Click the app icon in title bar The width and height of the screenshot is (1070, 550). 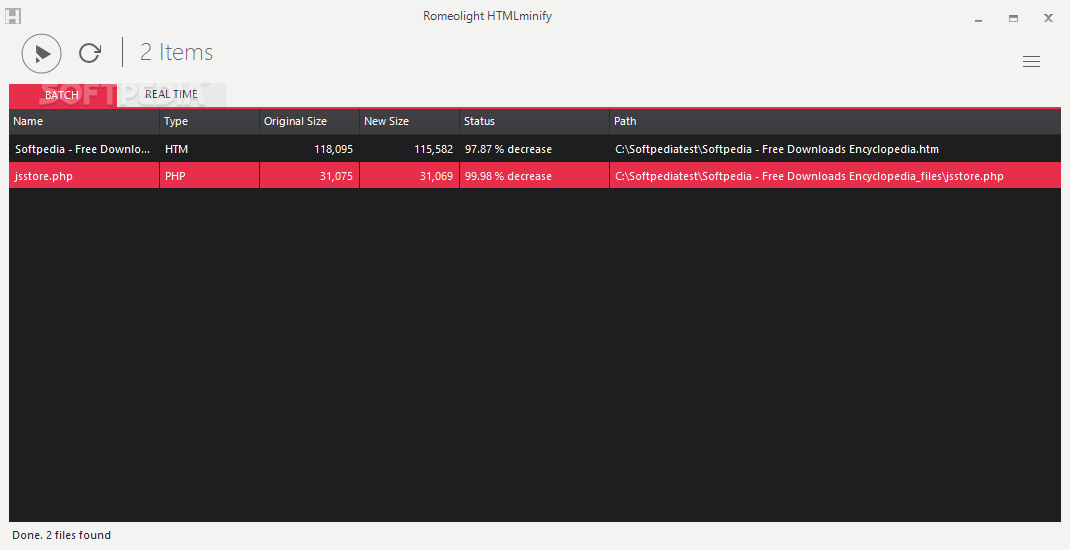click(13, 16)
